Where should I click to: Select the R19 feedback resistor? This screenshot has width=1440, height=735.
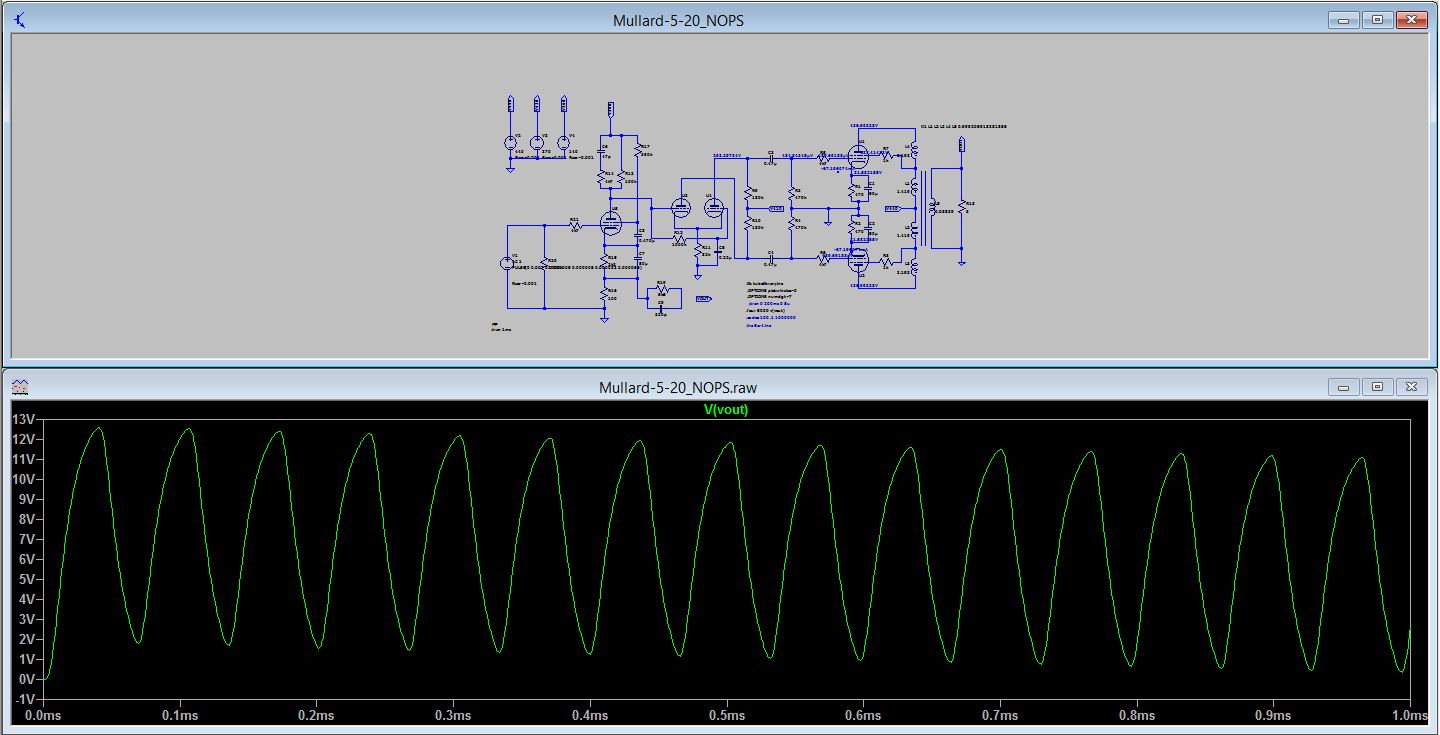pos(662,289)
